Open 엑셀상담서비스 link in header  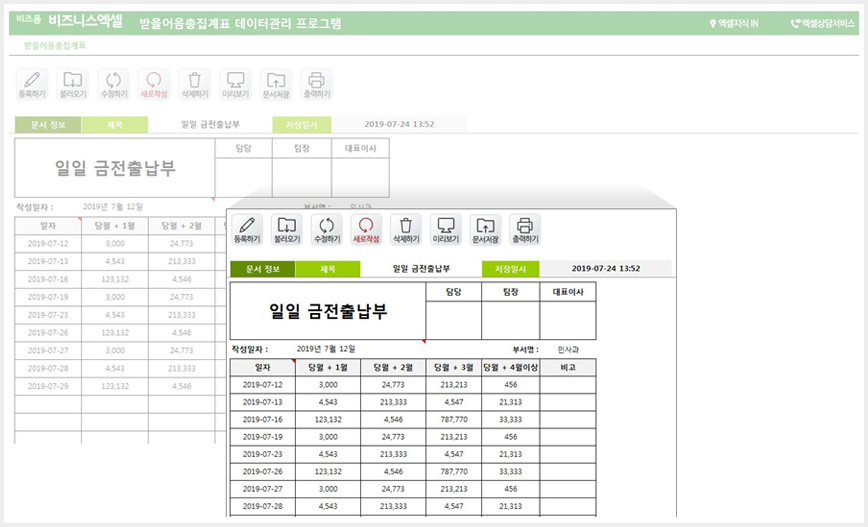coord(823,23)
